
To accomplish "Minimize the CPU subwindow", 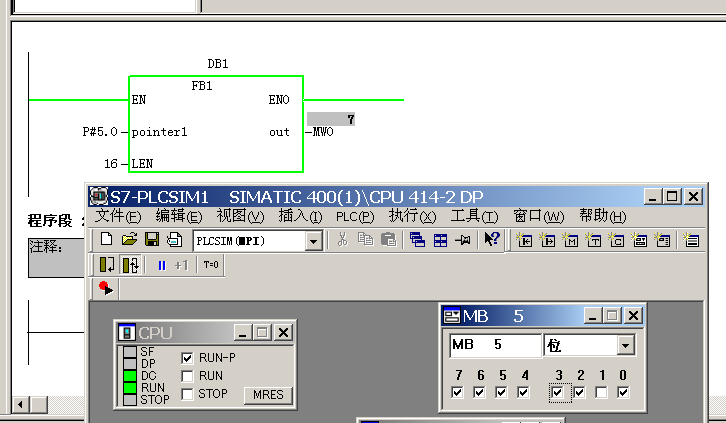I will coord(242,332).
